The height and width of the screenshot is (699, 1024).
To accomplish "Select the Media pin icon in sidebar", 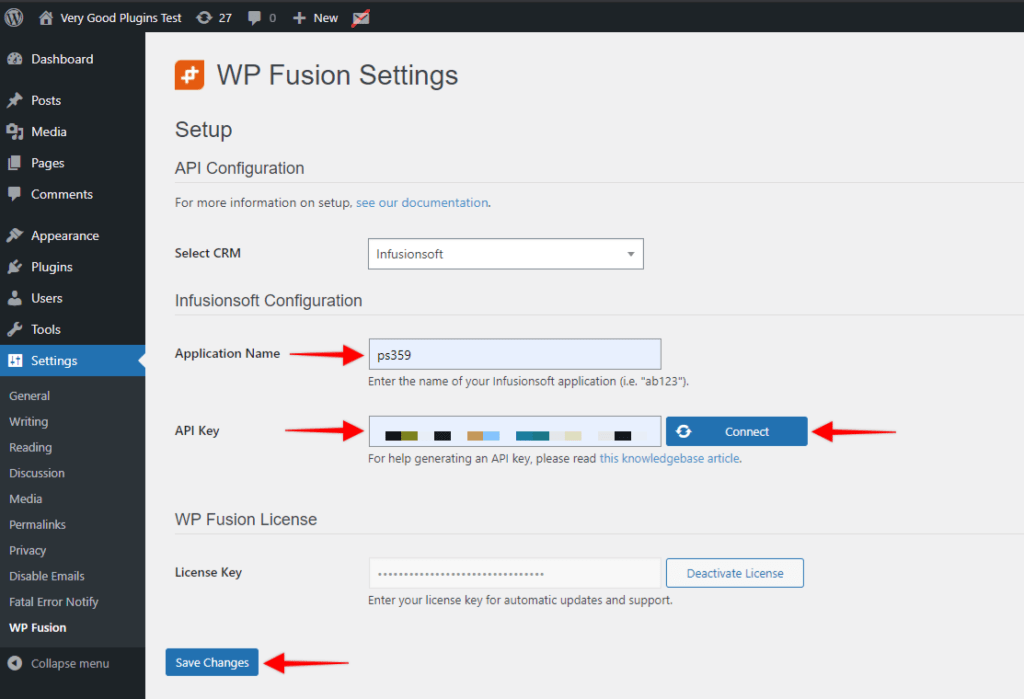I will 14,131.
